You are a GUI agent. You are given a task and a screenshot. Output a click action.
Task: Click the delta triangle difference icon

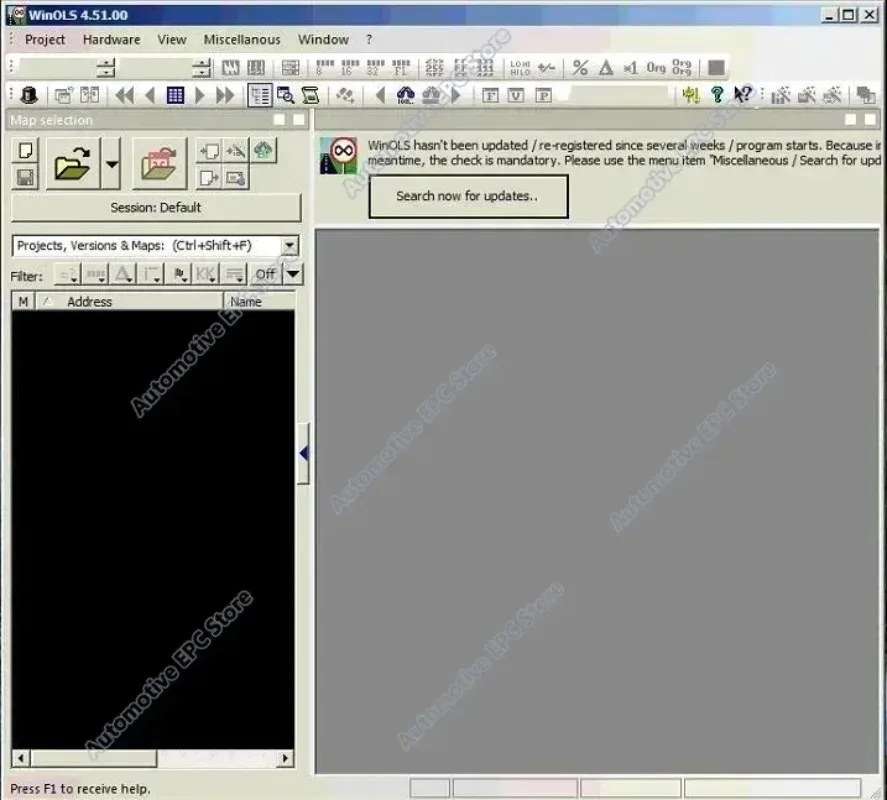tap(606, 68)
